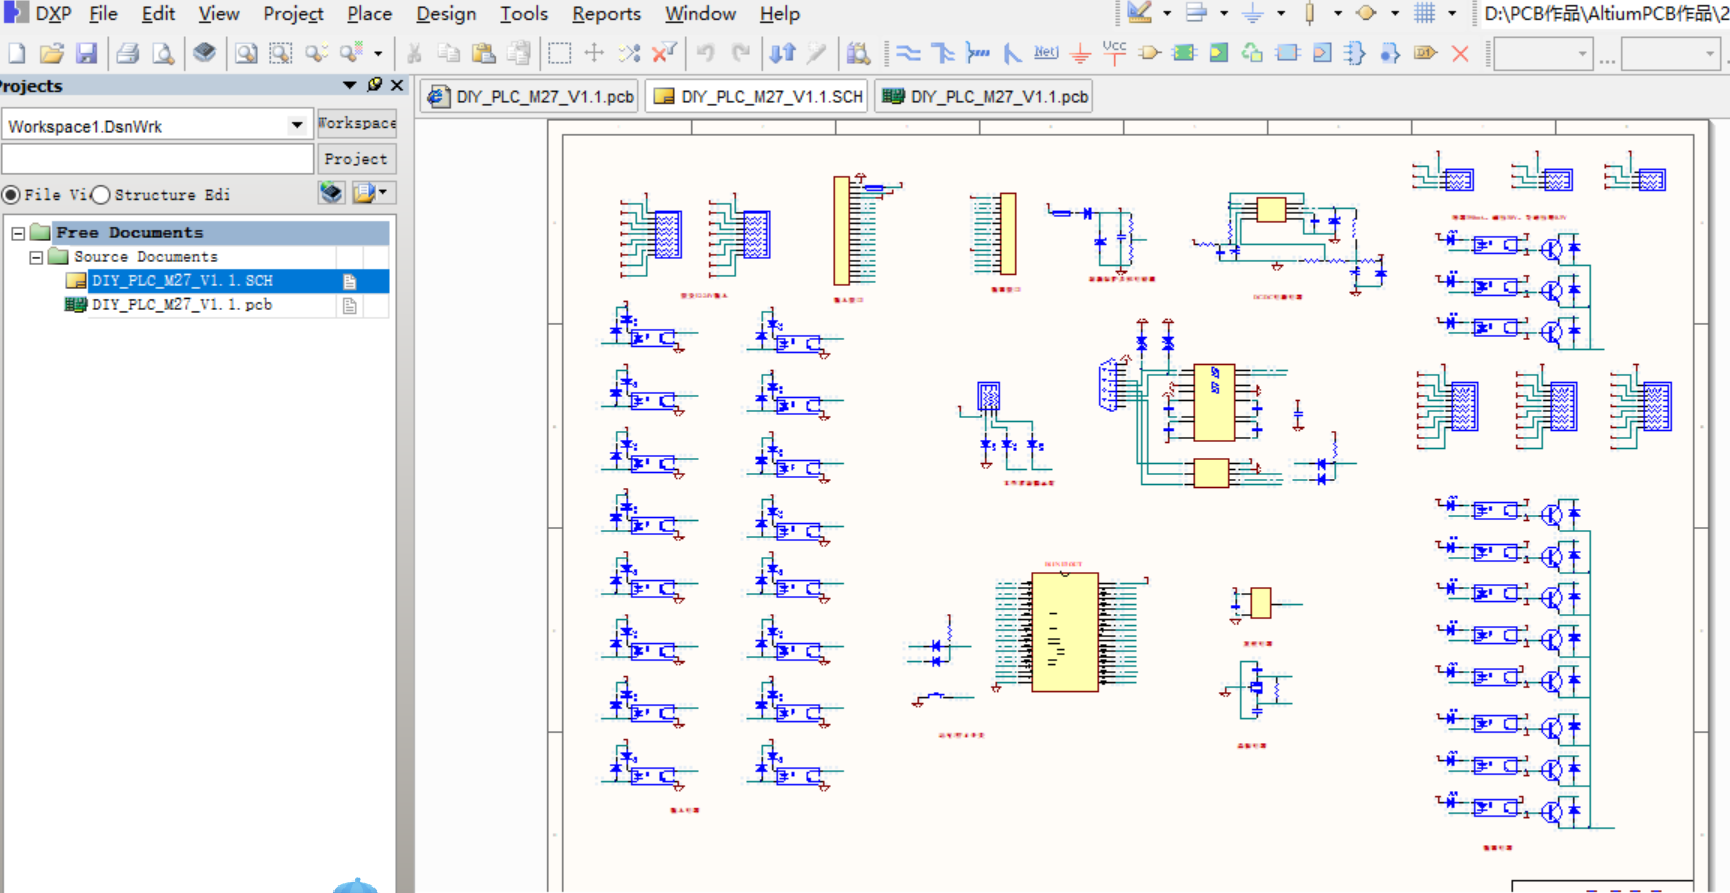Click the Grids icon in top toolbar
The height and width of the screenshot is (893, 1730).
[x=1425, y=13]
